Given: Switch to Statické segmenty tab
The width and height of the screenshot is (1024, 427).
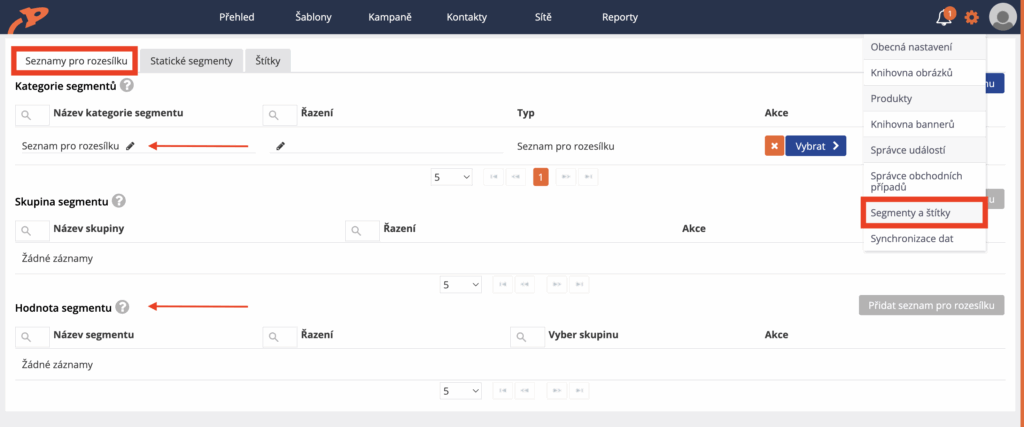Looking at the screenshot, I should (191, 61).
